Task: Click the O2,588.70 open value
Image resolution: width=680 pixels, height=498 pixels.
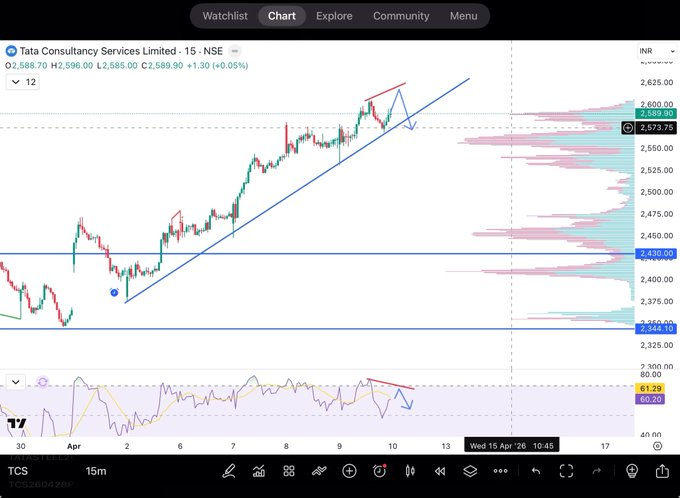Action: [26, 66]
